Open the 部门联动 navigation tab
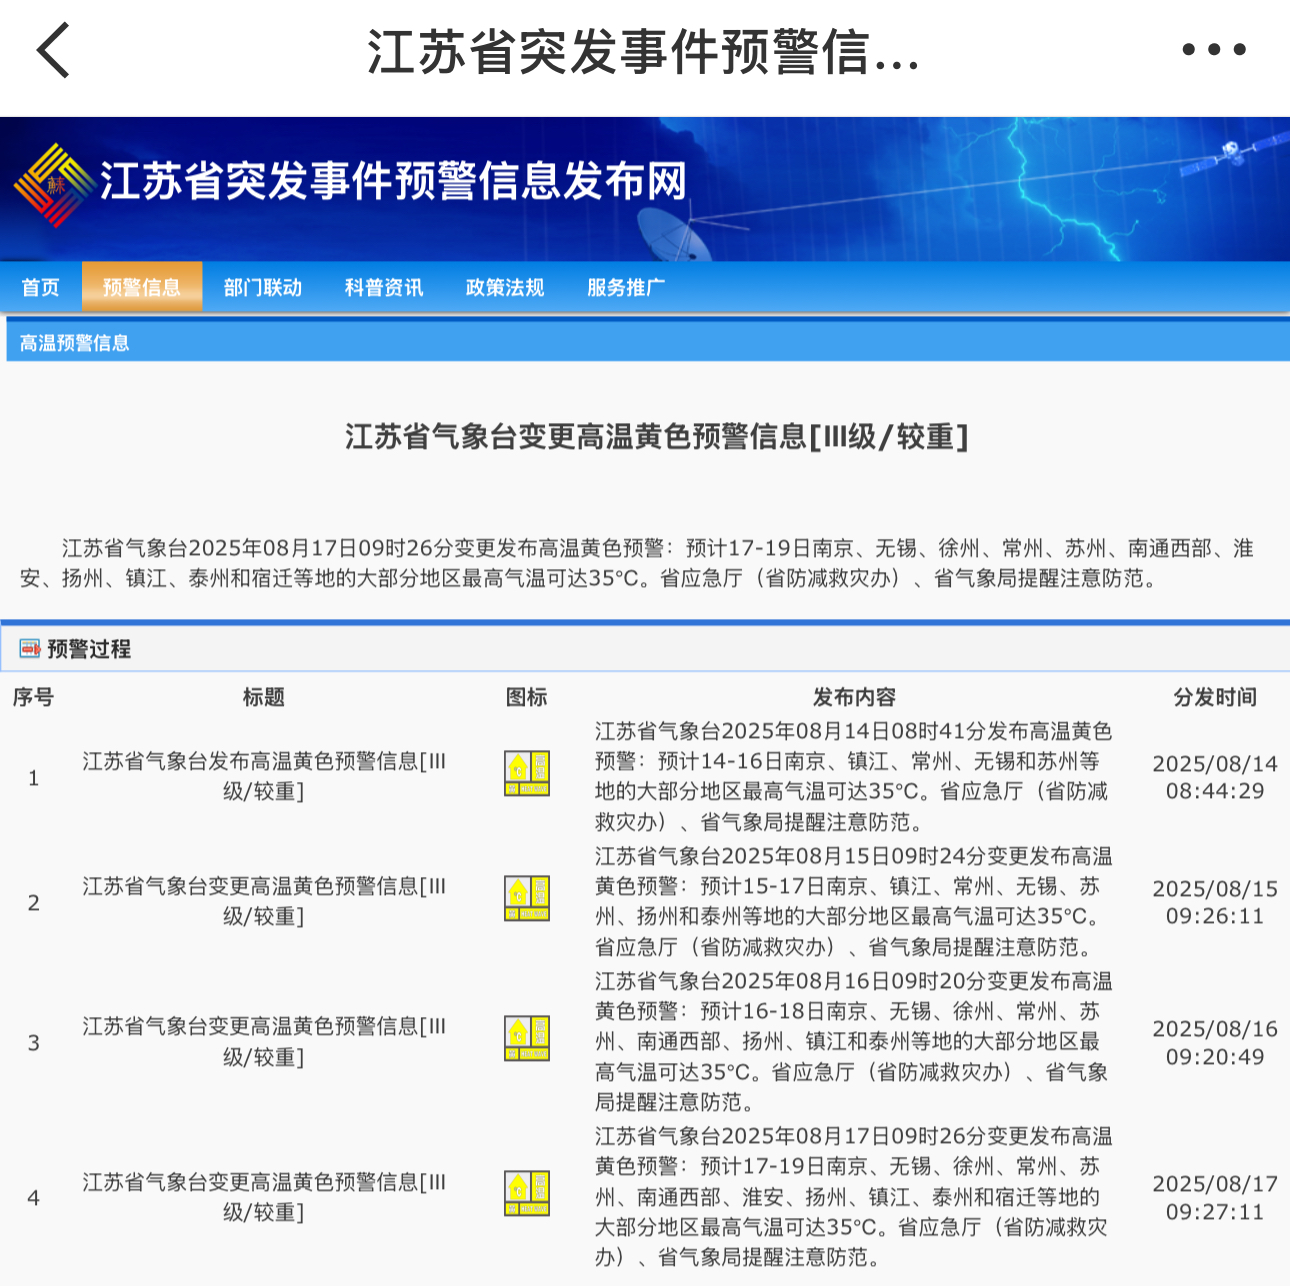This screenshot has height=1286, width=1290. (x=263, y=288)
